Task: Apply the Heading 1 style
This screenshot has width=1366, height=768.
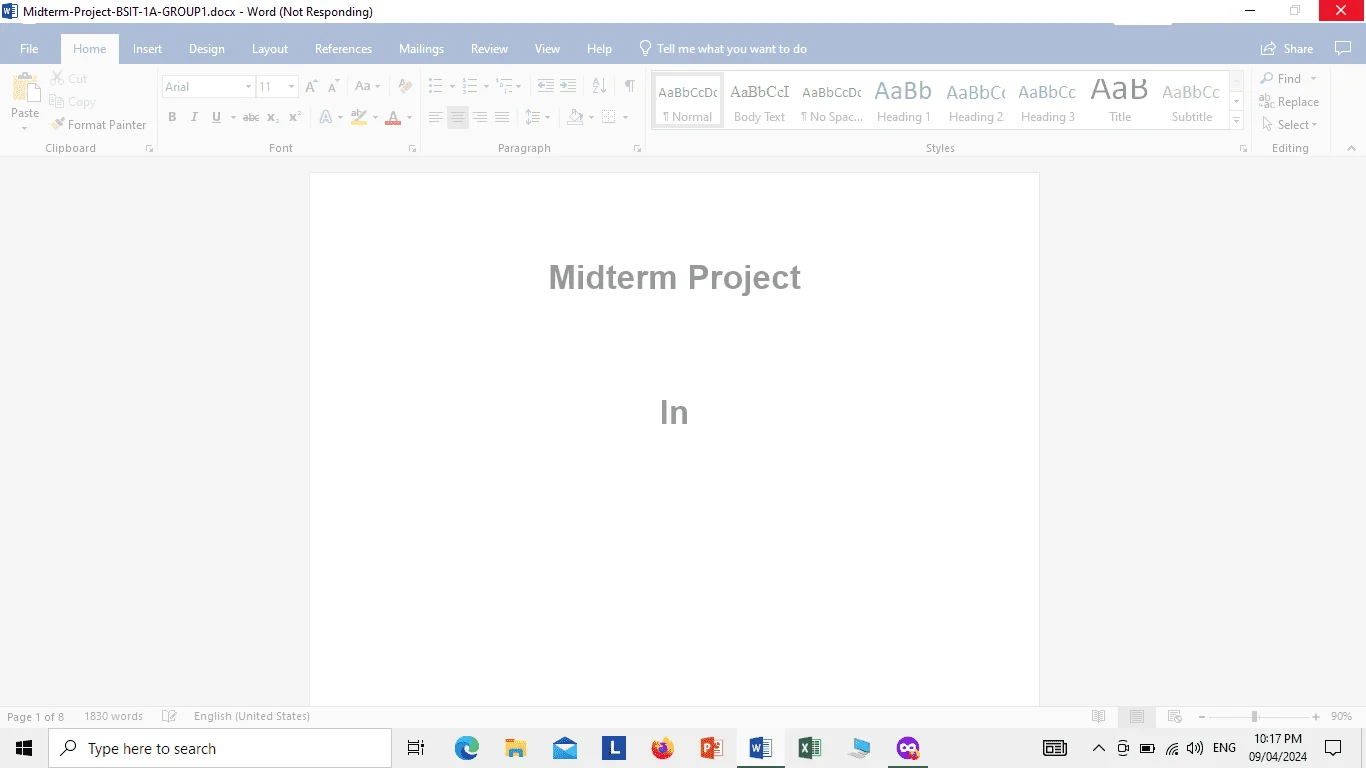Action: tap(903, 100)
